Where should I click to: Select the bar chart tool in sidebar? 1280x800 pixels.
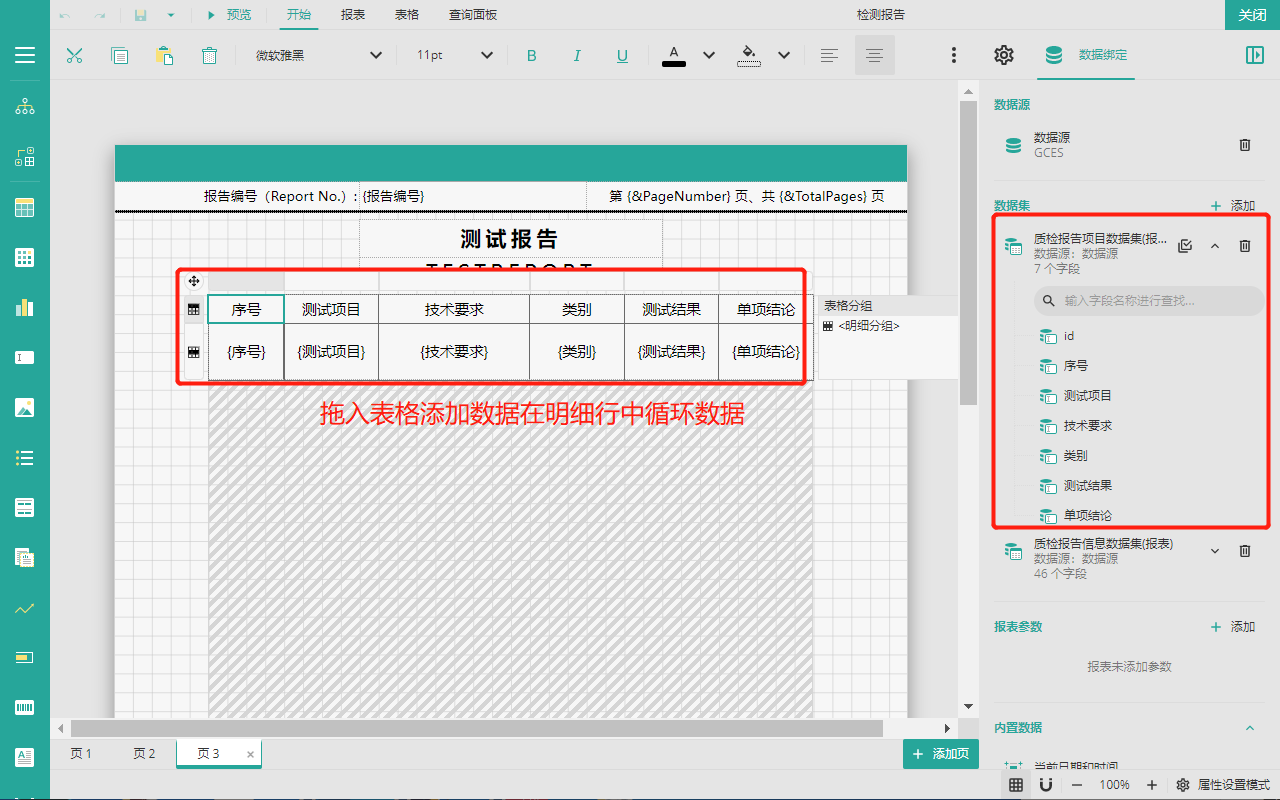click(25, 307)
